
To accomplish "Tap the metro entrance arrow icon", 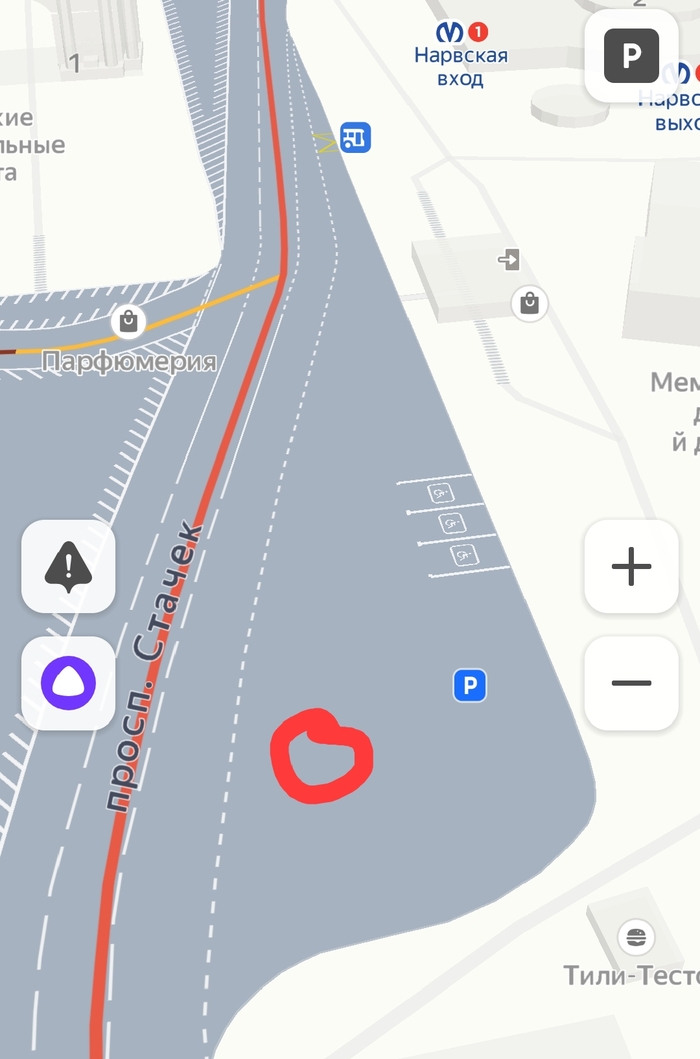I will [509, 259].
